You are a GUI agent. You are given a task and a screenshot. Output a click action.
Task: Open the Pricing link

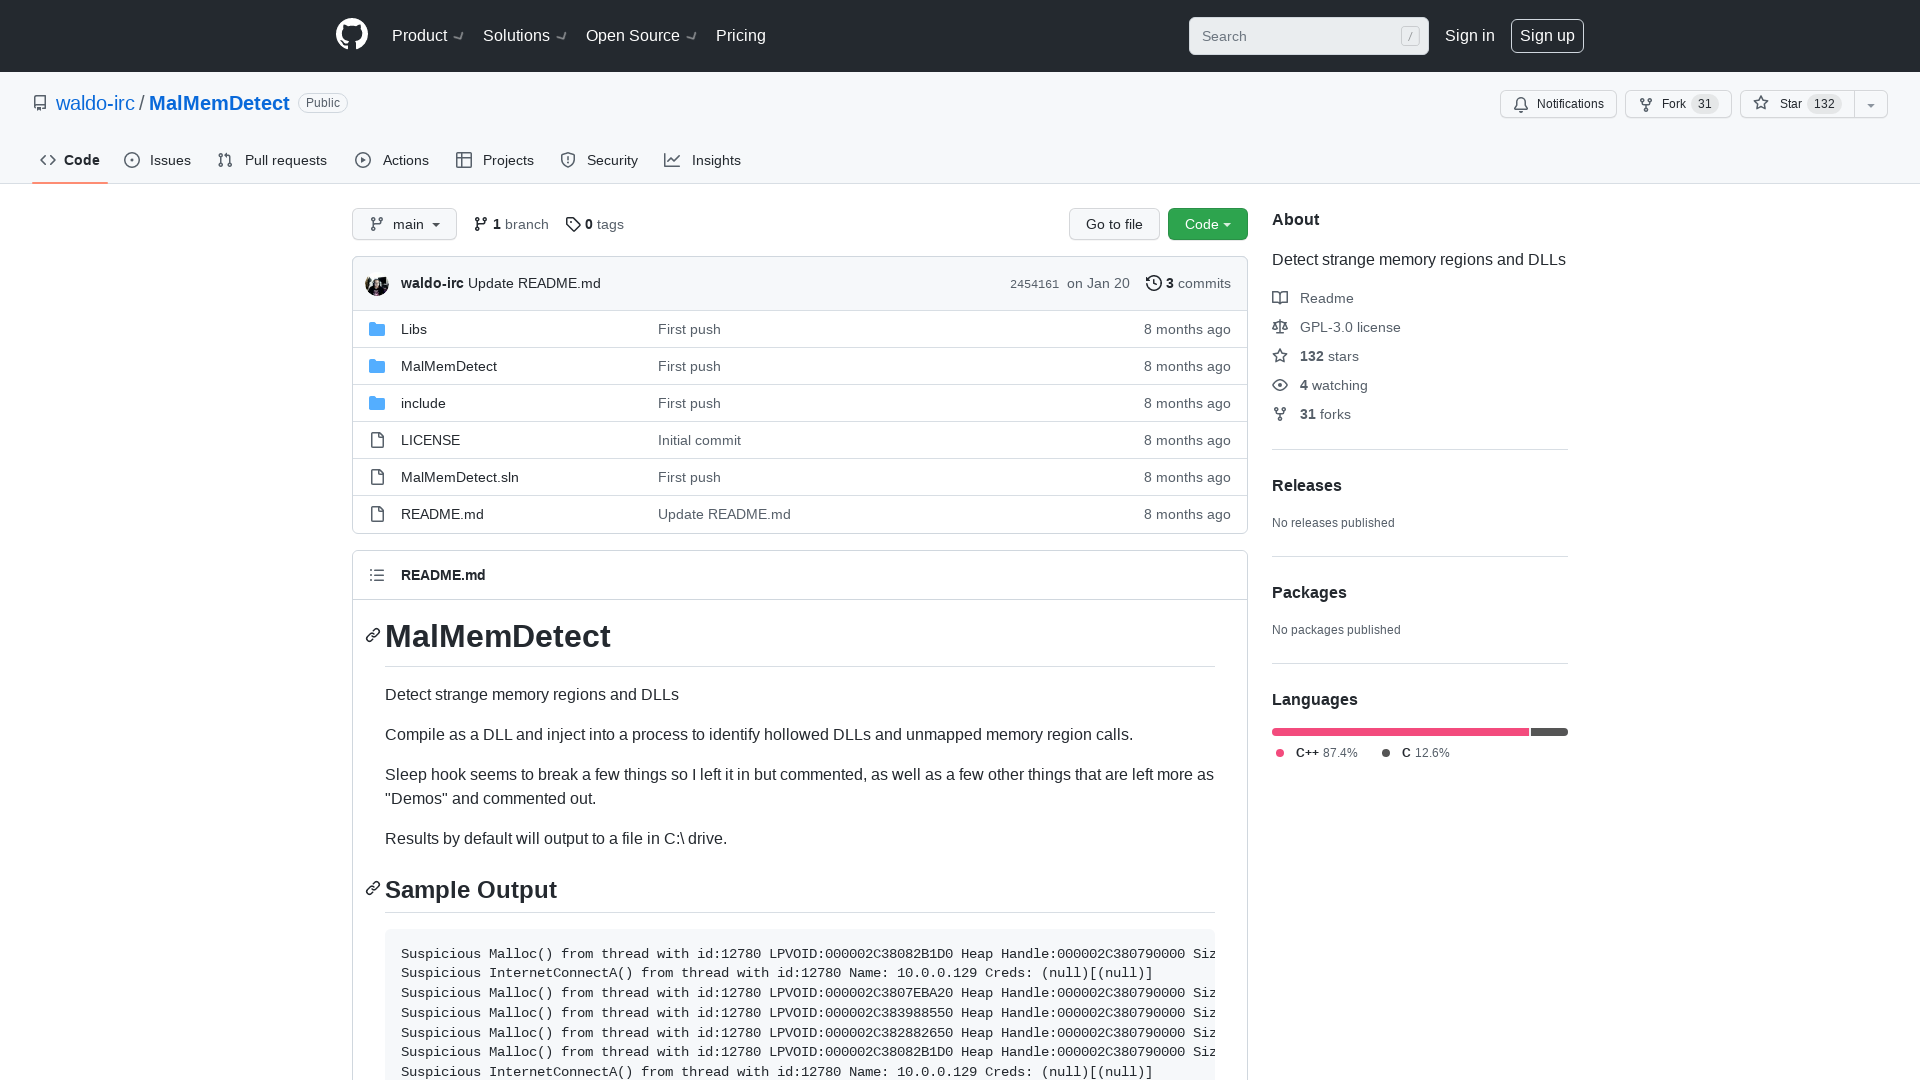click(x=741, y=36)
